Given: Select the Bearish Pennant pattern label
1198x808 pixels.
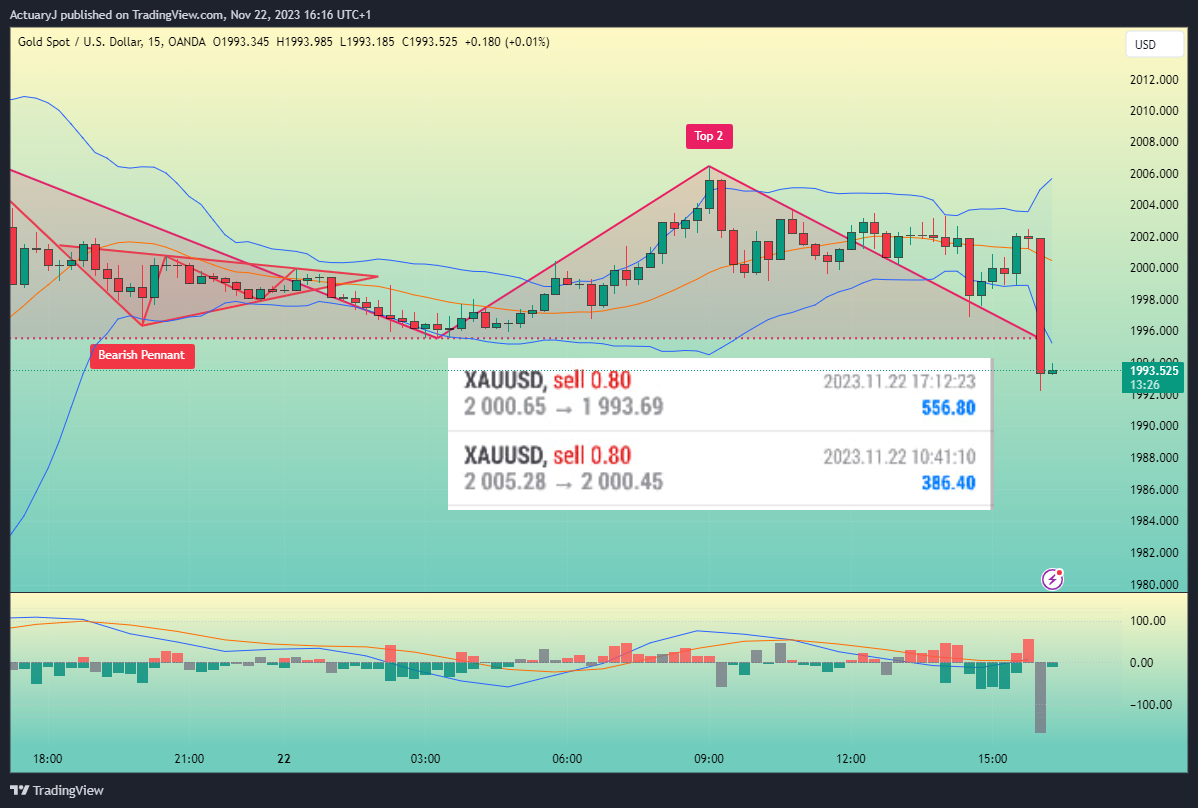Looking at the screenshot, I should click(142, 355).
